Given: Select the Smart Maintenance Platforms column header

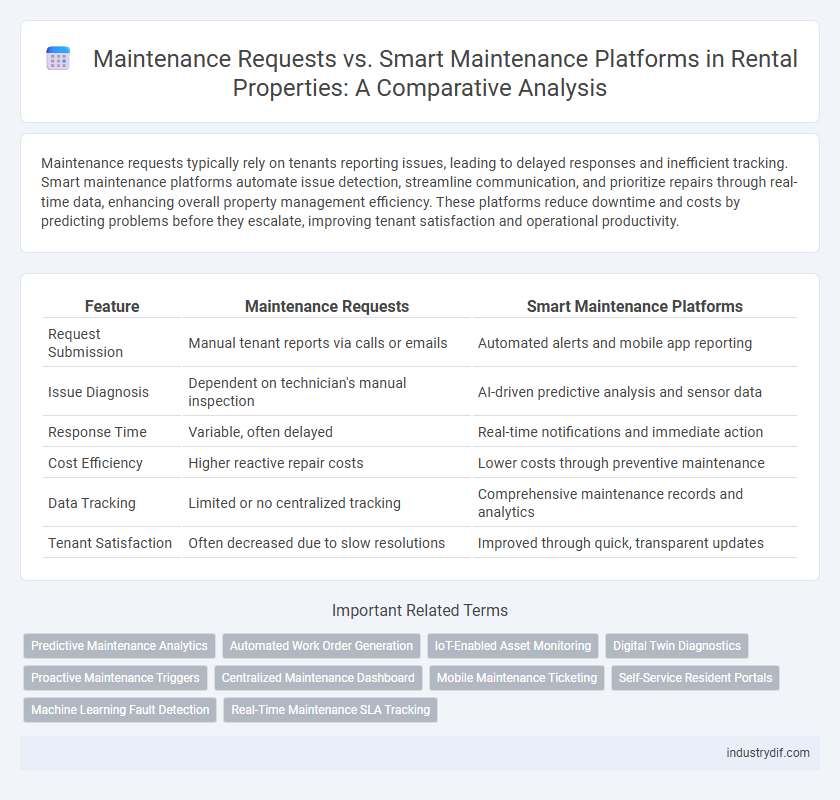Looking at the screenshot, I should [635, 306].
